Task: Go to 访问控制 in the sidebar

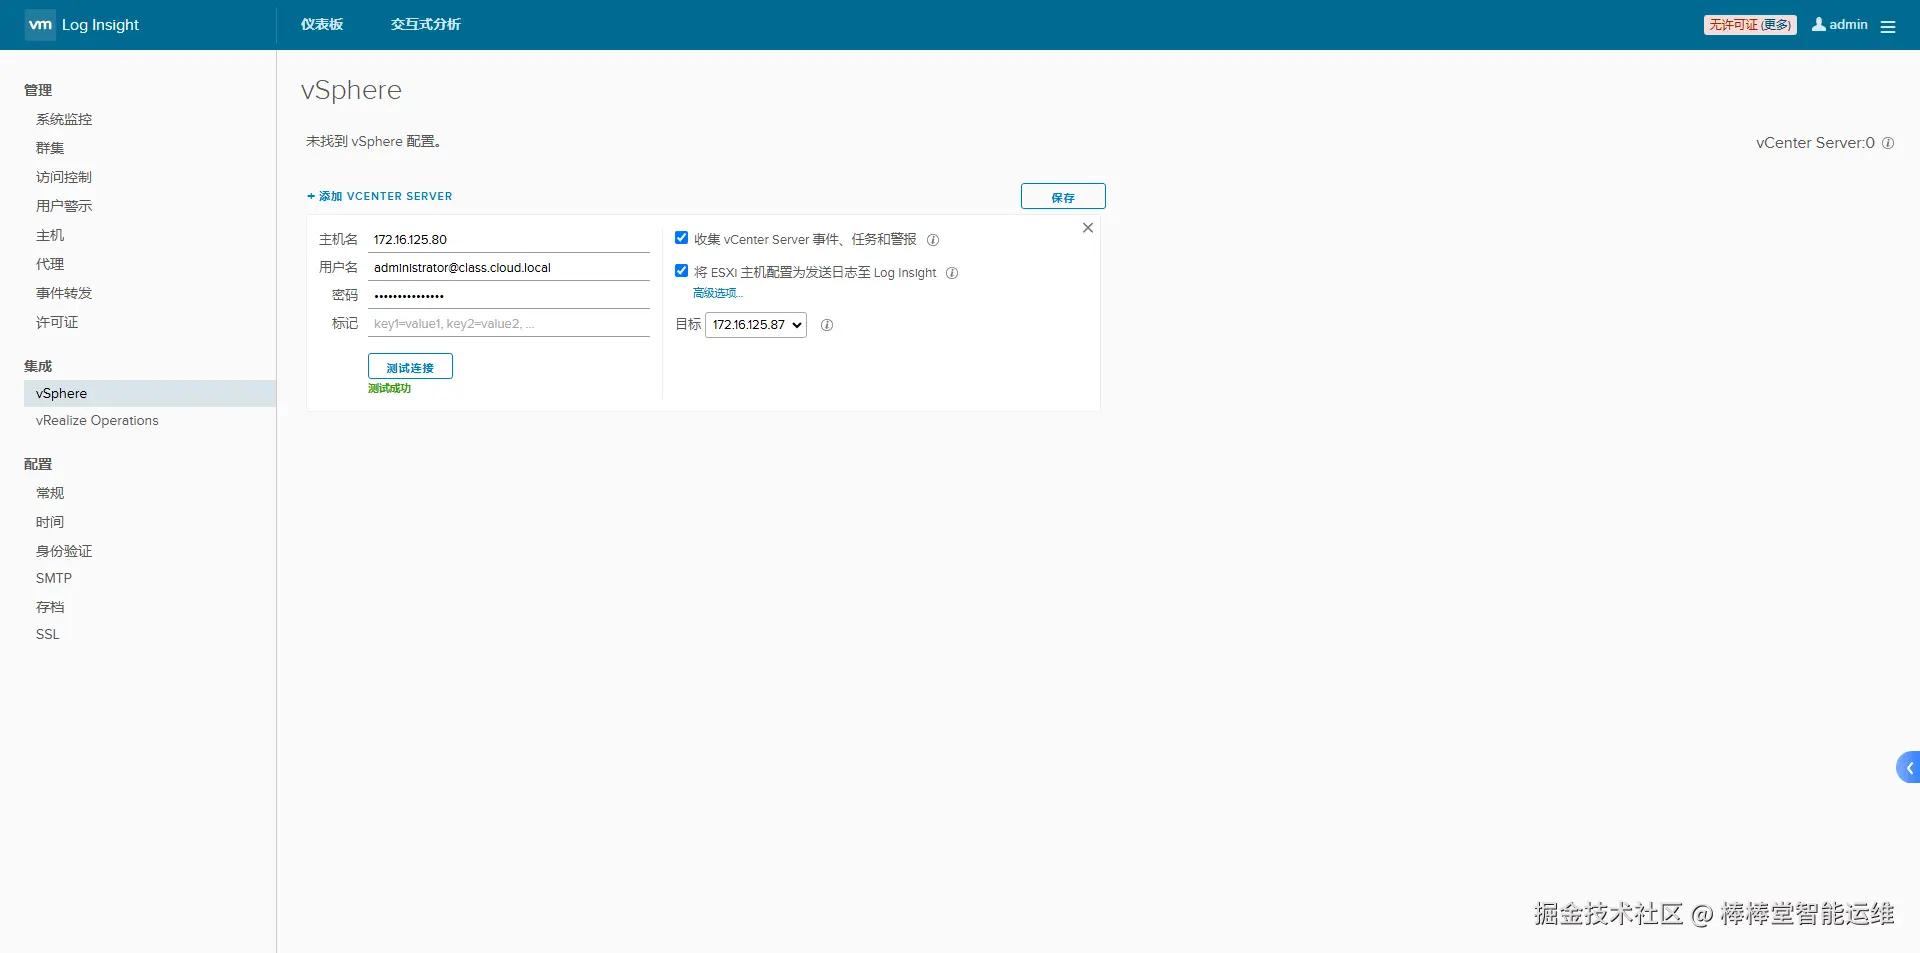Action: (x=64, y=177)
